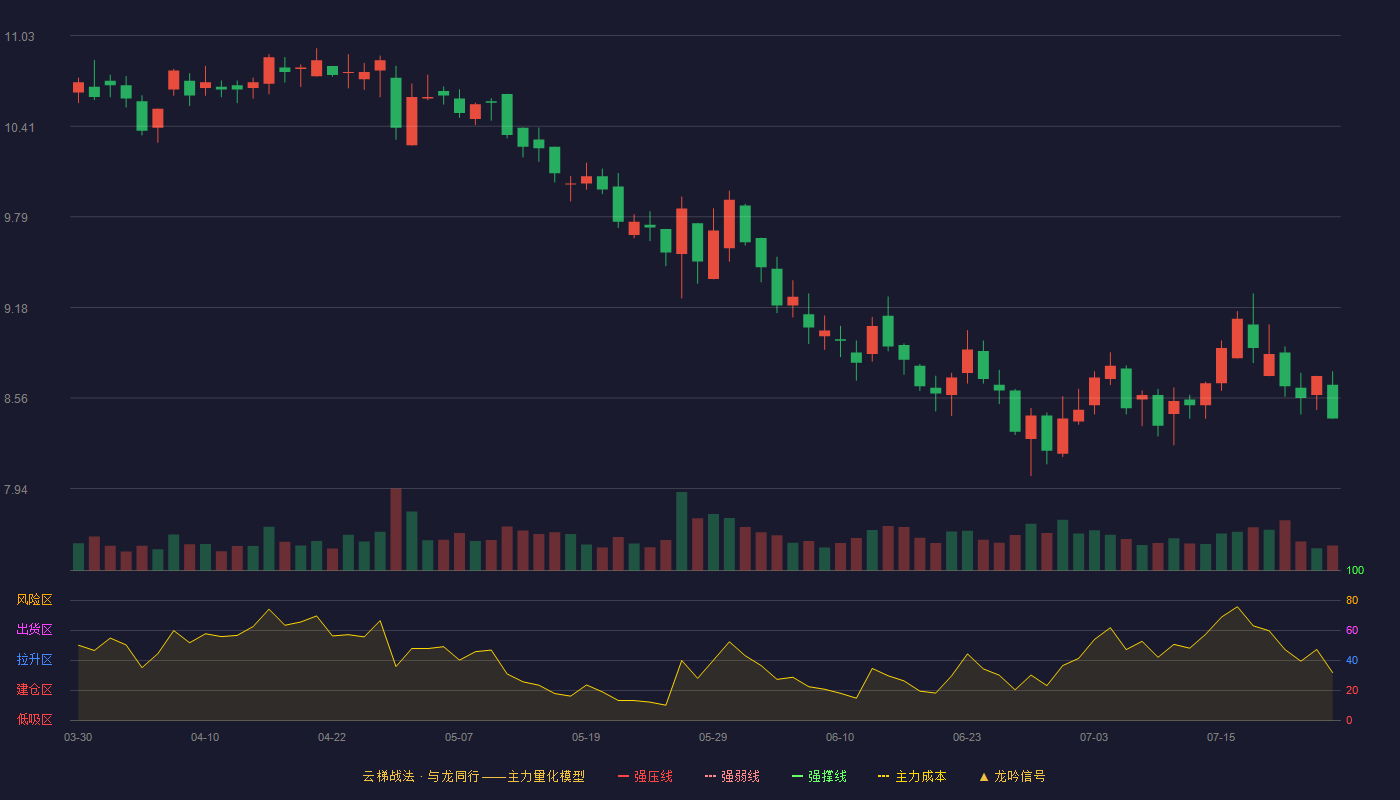This screenshot has width=1400, height=800.
Task: Toggle the 强弱线 legend series
Action: [732, 776]
